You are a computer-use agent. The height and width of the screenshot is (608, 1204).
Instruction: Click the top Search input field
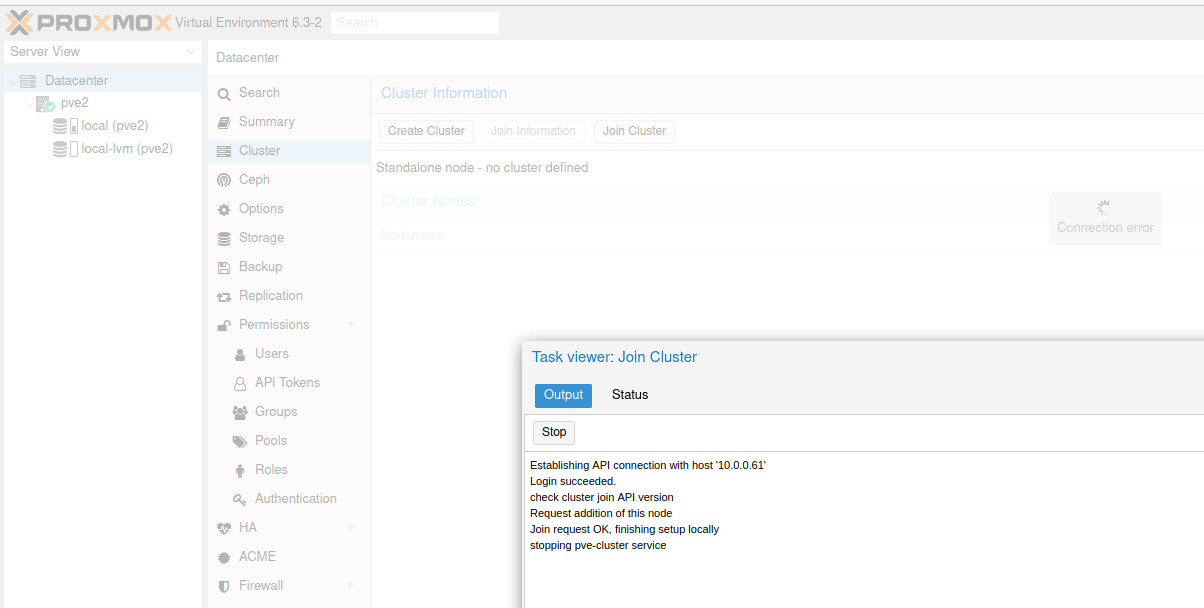[x=414, y=22]
